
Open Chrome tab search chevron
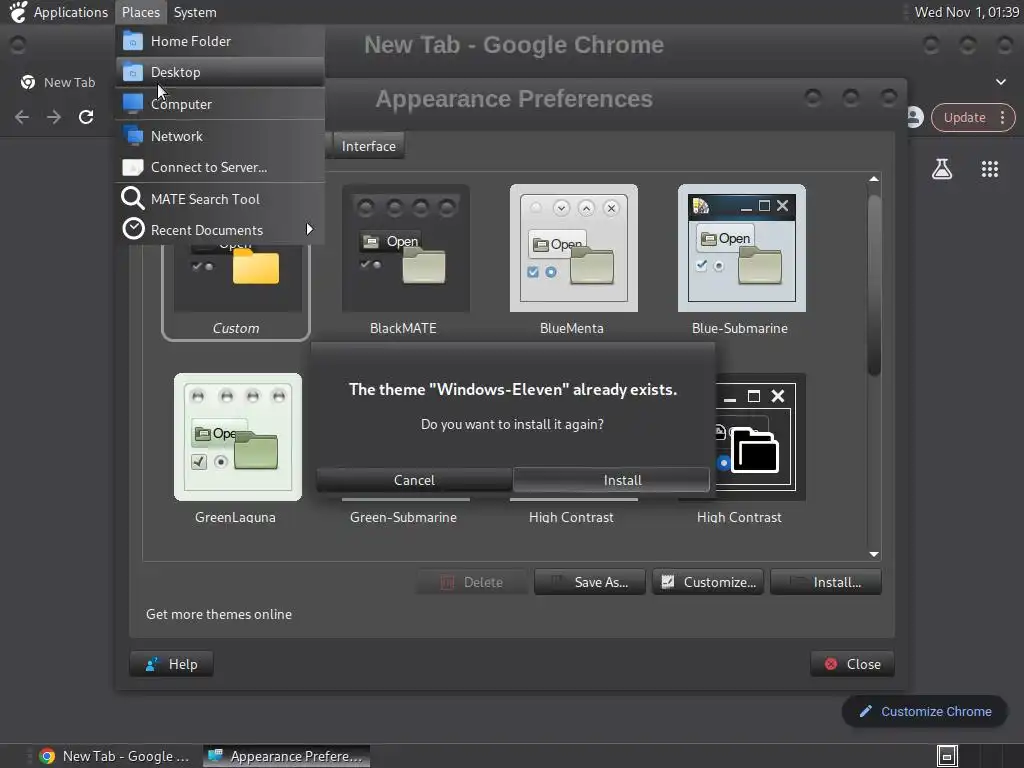1000,82
